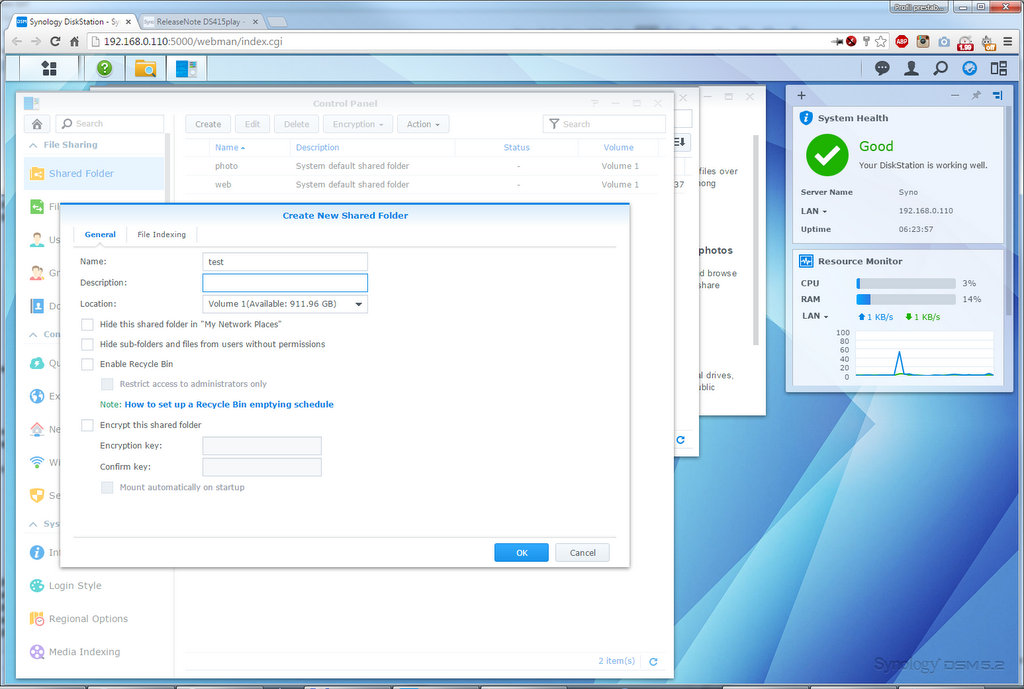Switch to the File Indexing tab
This screenshot has width=1024, height=689.
pos(161,234)
